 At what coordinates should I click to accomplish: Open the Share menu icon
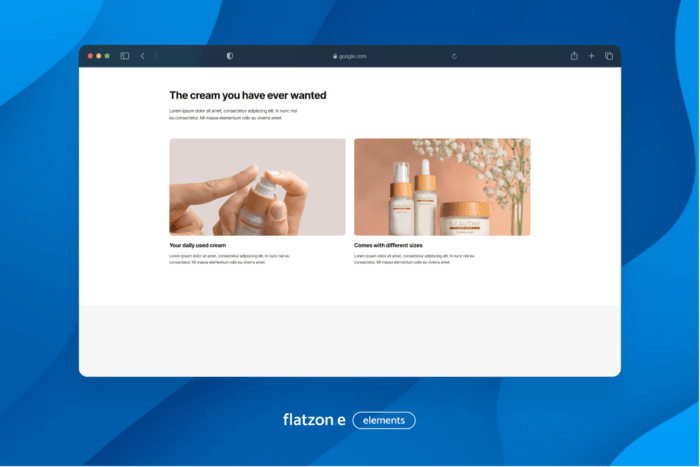[574, 56]
